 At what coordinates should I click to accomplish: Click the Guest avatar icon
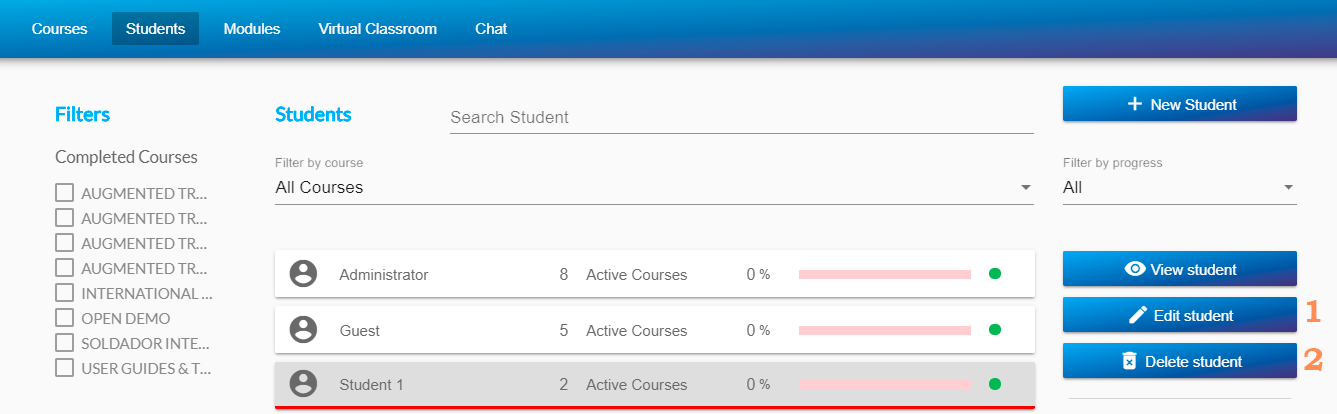pyautogui.click(x=303, y=330)
